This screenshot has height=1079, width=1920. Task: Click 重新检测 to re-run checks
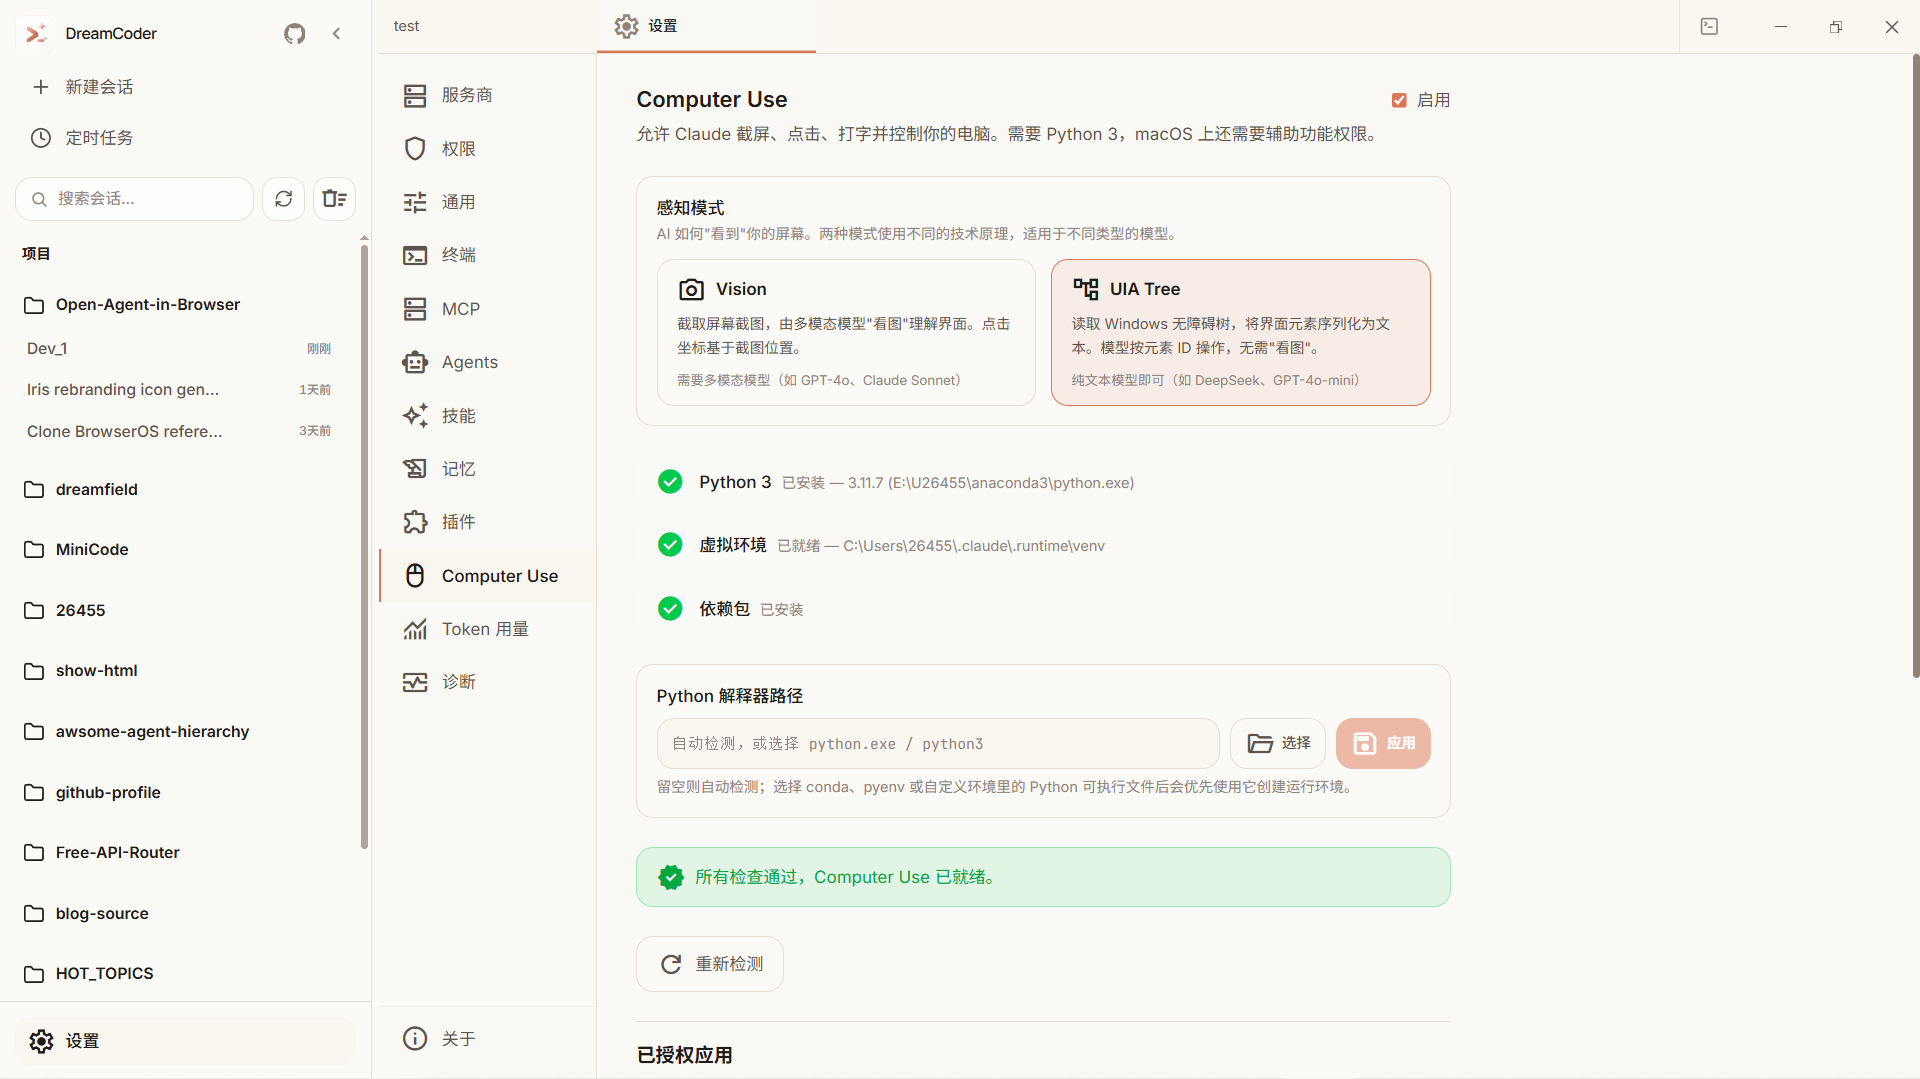pyautogui.click(x=710, y=965)
